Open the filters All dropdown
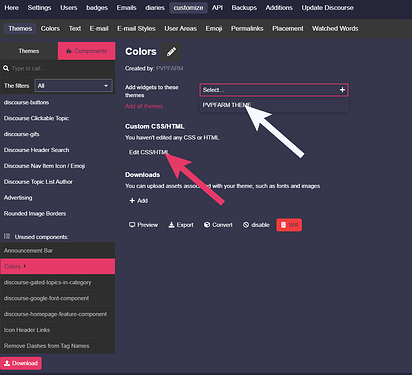This screenshot has width=412, height=375. pos(73,86)
